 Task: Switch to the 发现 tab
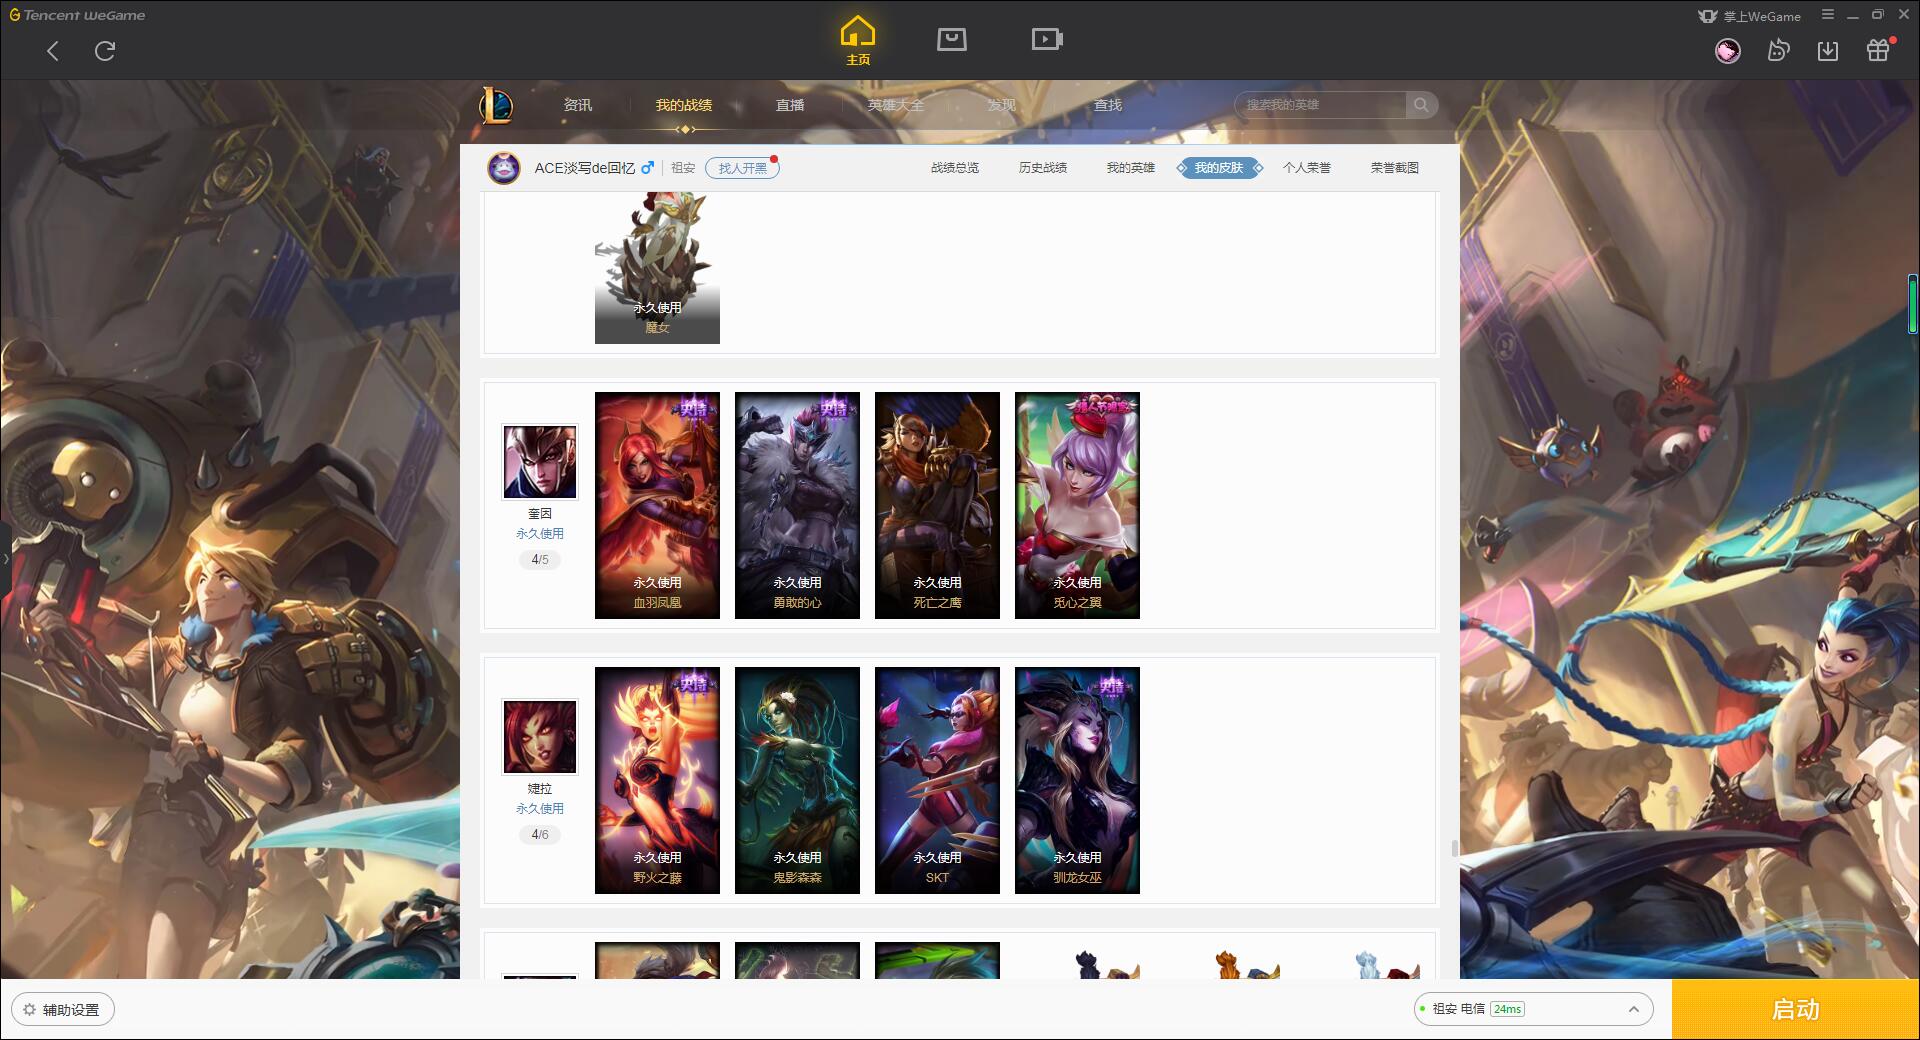coord(1002,105)
